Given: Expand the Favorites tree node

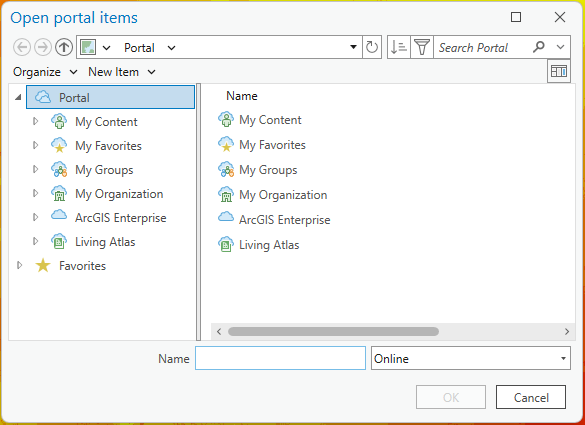Looking at the screenshot, I should 19,265.
